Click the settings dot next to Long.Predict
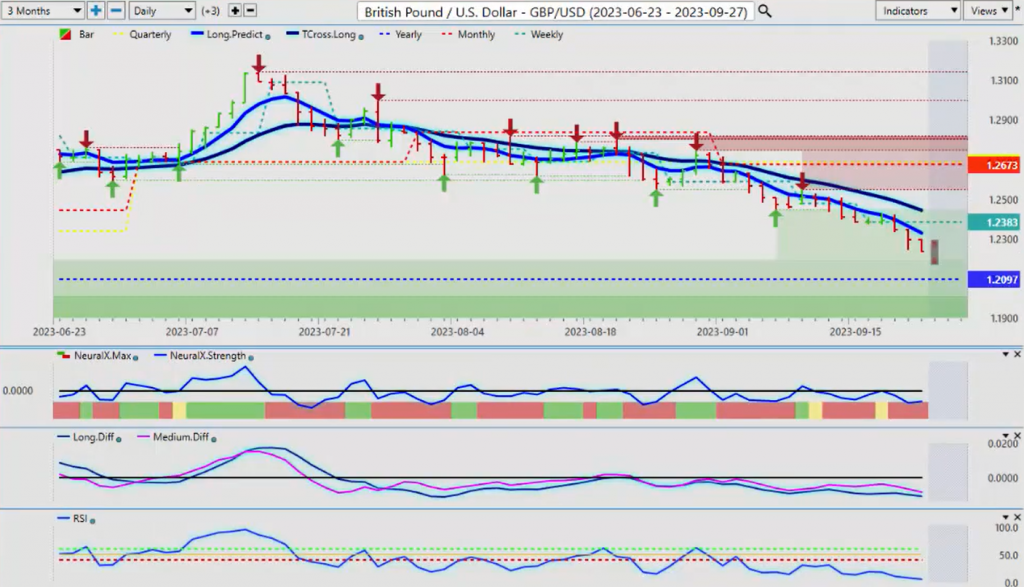 coord(268,37)
